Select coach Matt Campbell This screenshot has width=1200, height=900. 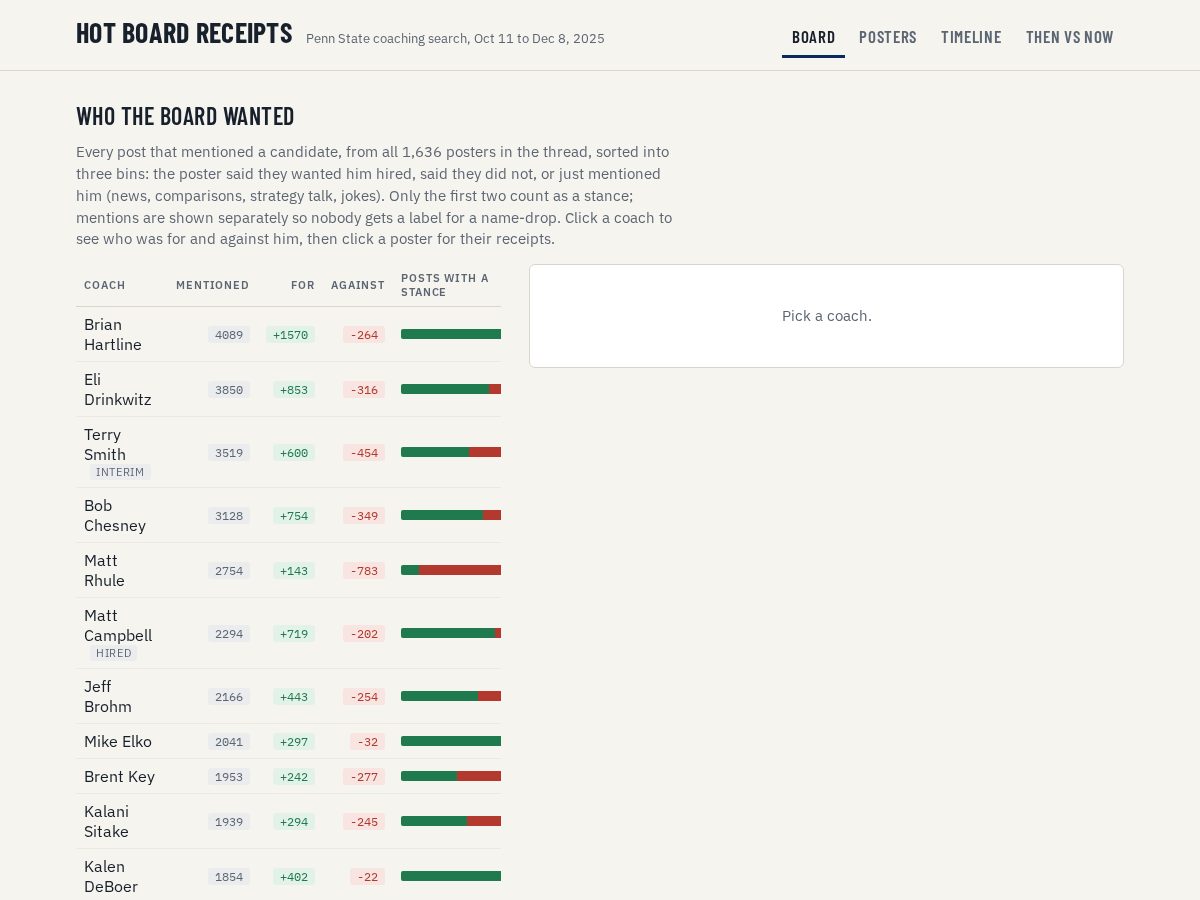[x=288, y=633]
